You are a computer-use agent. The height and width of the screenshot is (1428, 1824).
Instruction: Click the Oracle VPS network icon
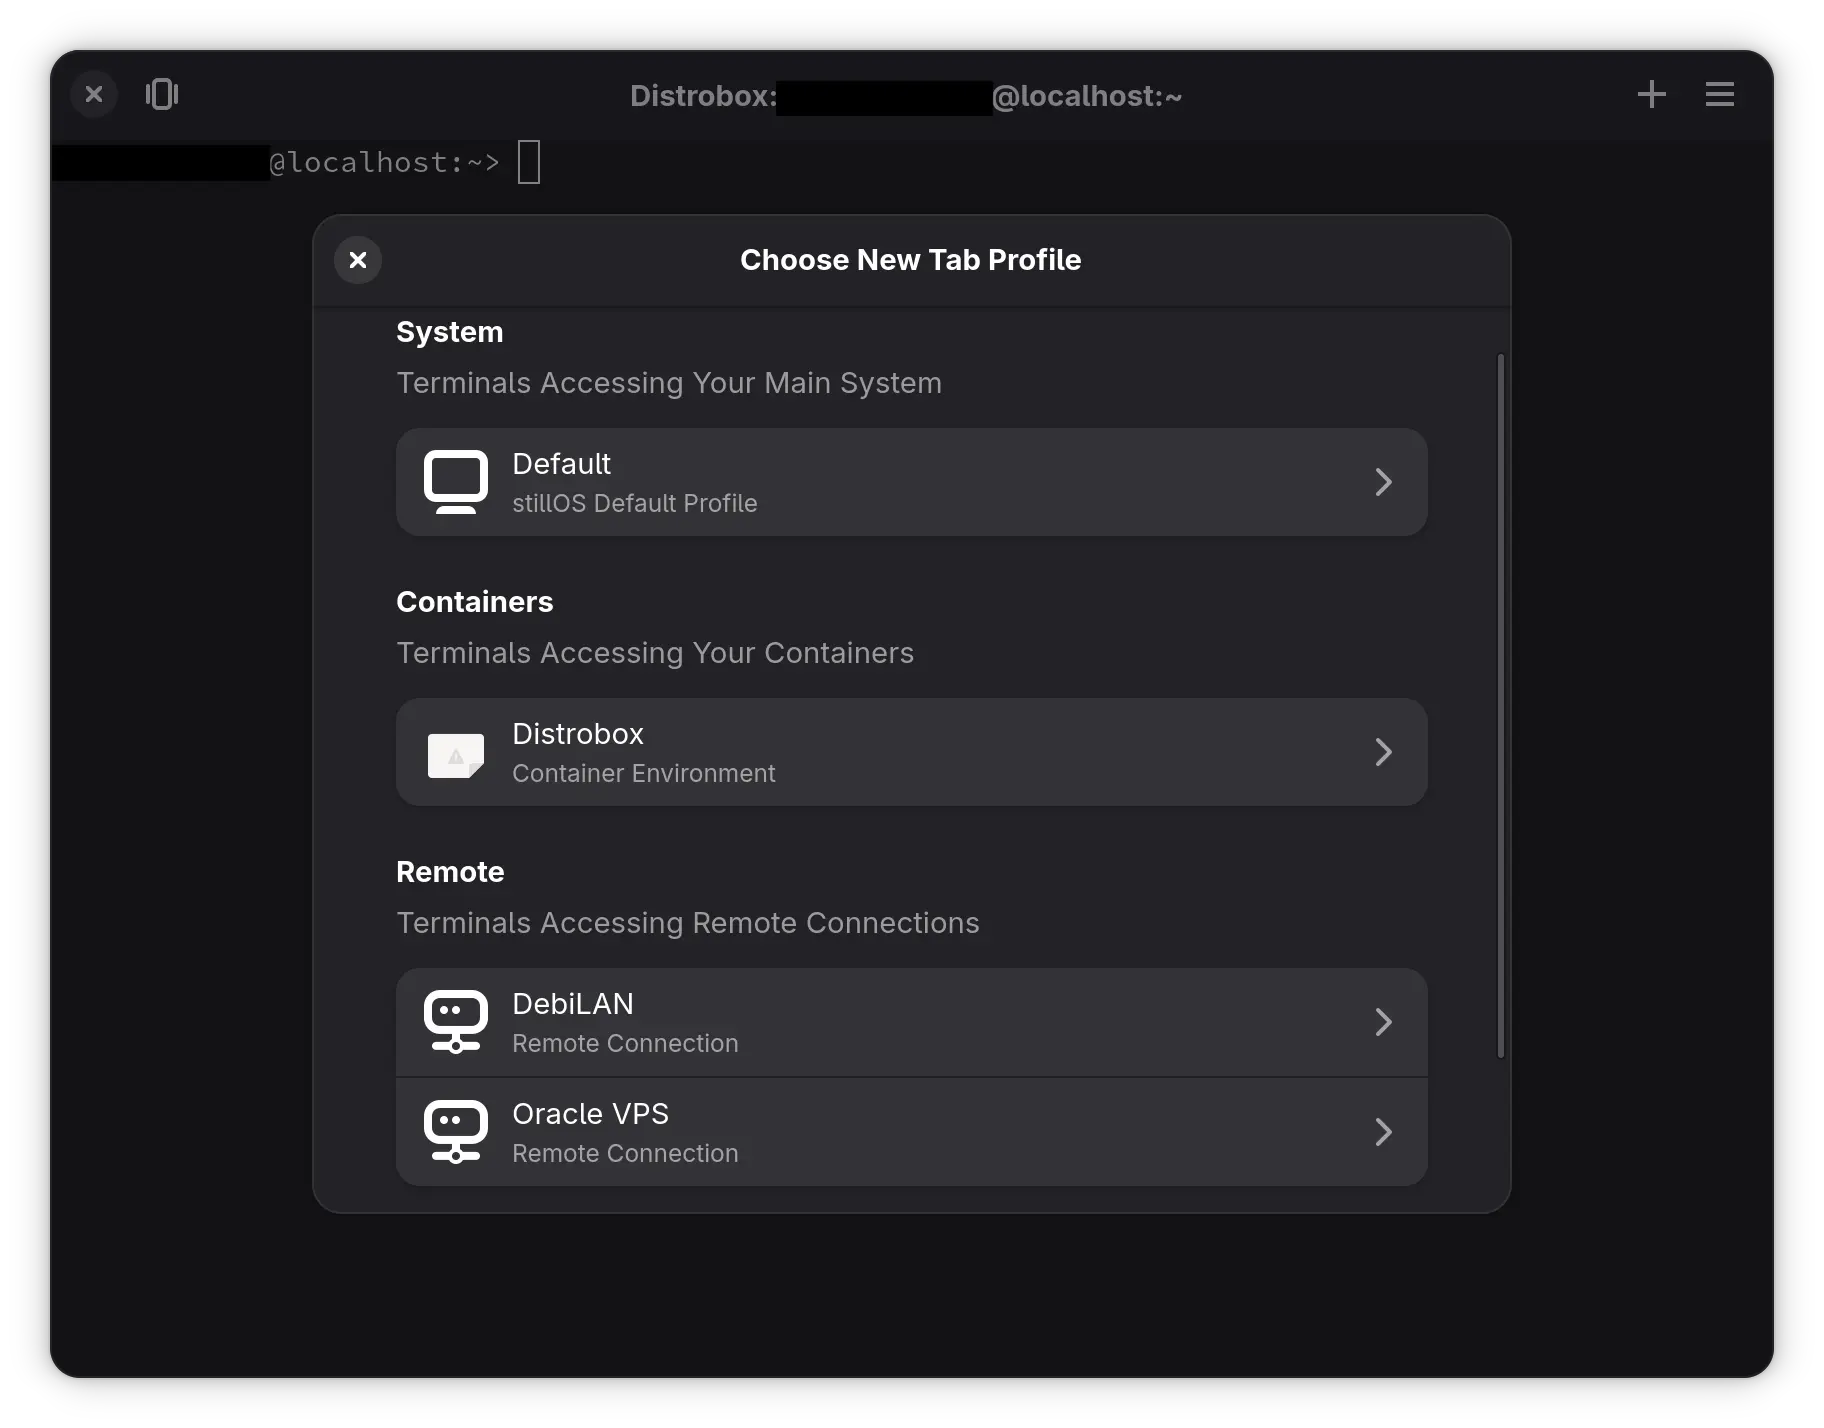[456, 1132]
